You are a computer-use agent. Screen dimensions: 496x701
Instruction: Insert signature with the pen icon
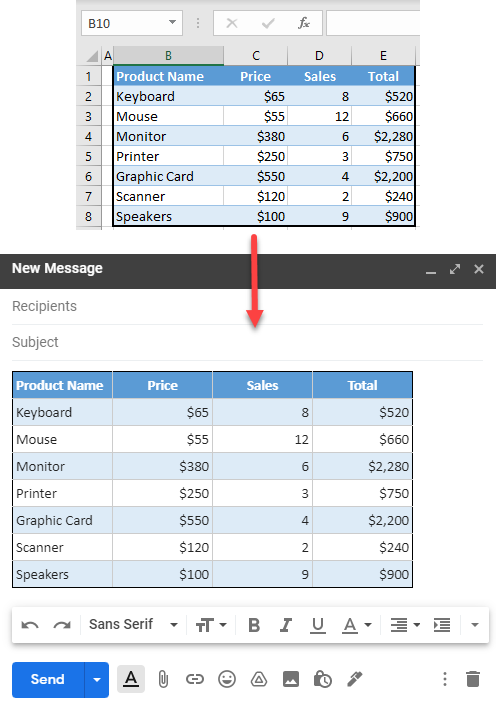pyautogui.click(x=354, y=680)
